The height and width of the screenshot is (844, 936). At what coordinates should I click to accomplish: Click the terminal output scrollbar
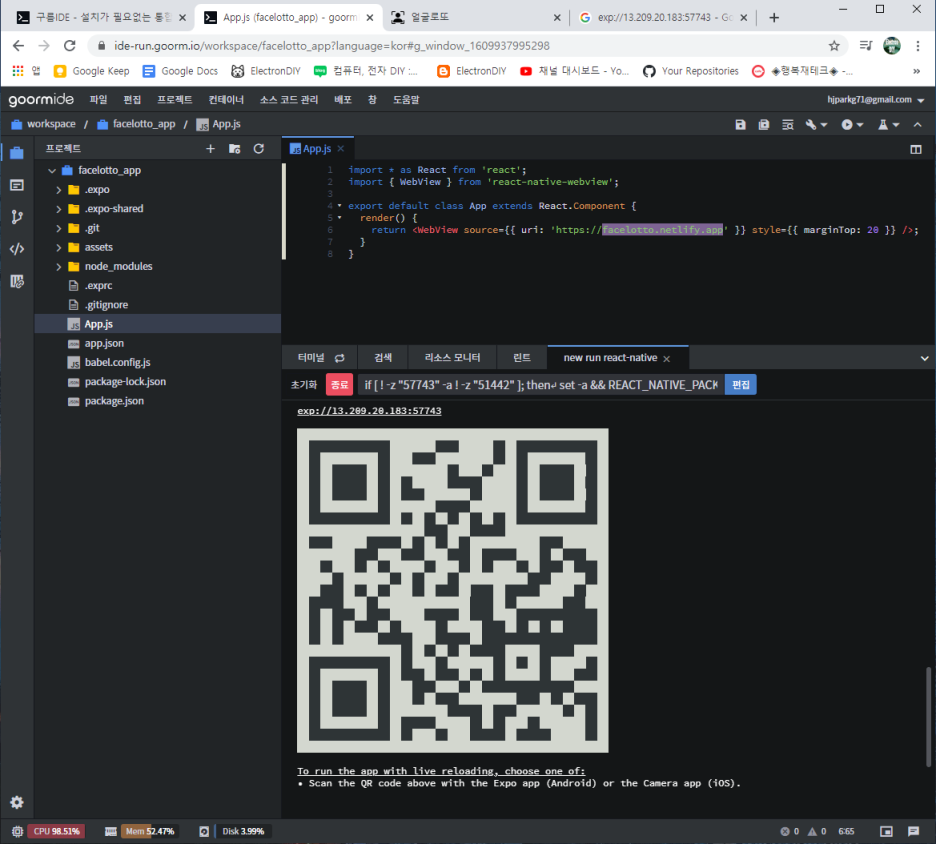pyautogui.click(x=928, y=717)
